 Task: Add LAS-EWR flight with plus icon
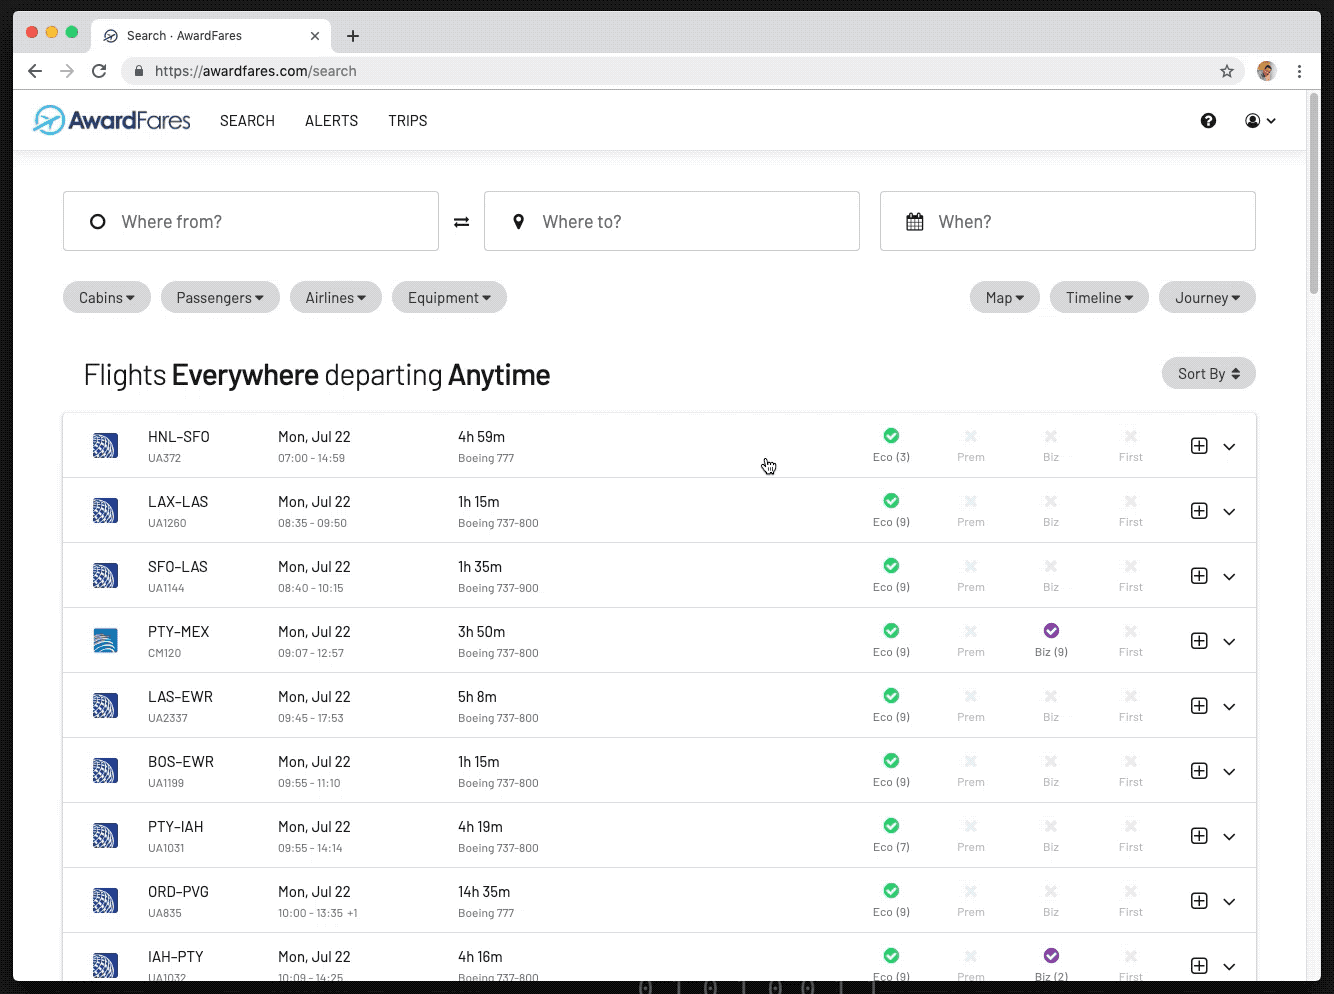coord(1199,706)
